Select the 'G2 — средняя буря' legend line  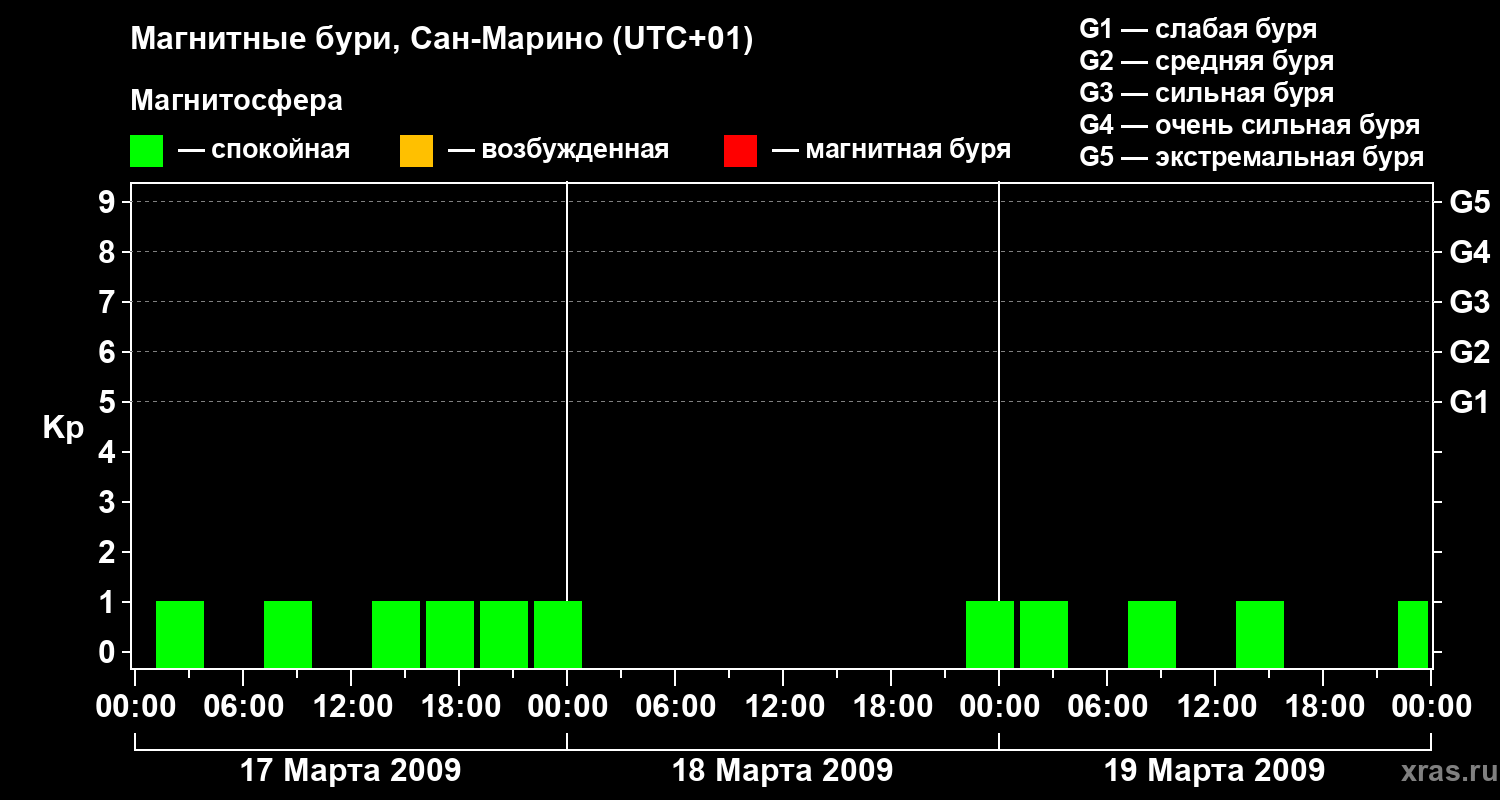coord(1206,61)
